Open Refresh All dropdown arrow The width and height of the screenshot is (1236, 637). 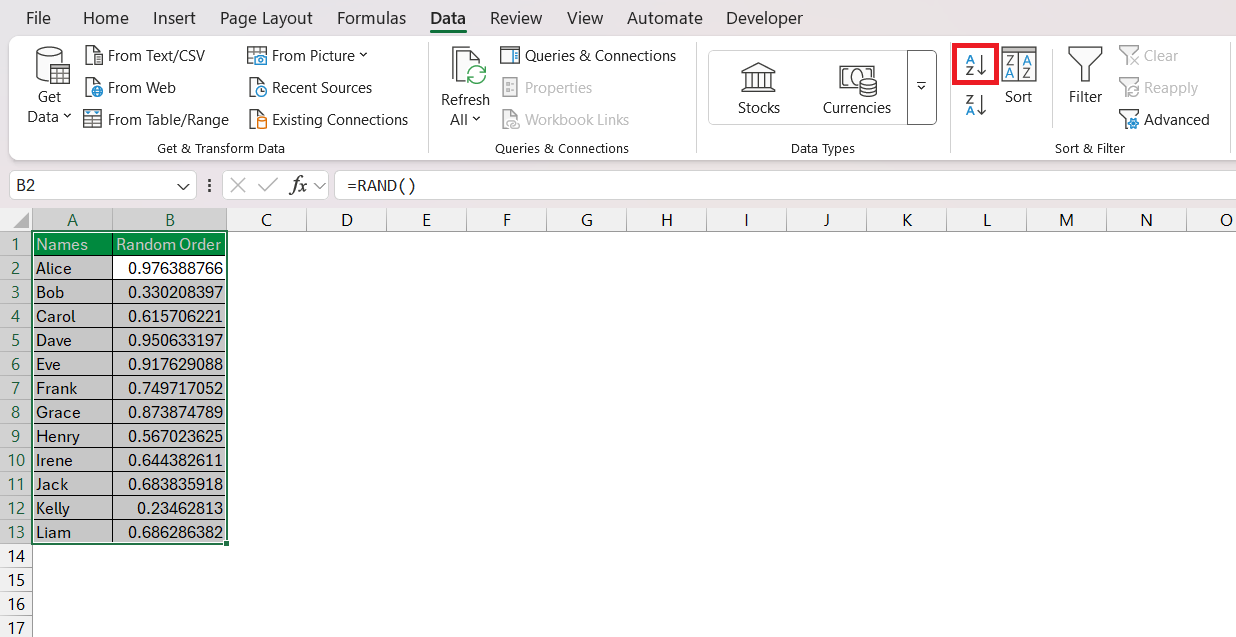(476, 119)
